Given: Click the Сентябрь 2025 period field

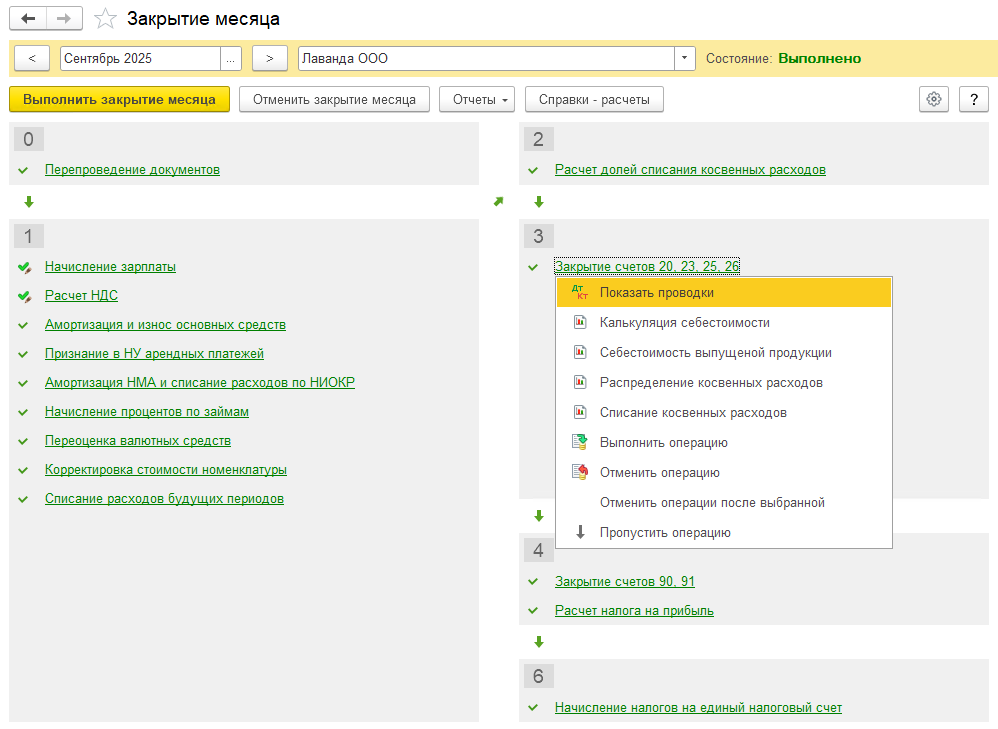Looking at the screenshot, I should (x=140, y=59).
